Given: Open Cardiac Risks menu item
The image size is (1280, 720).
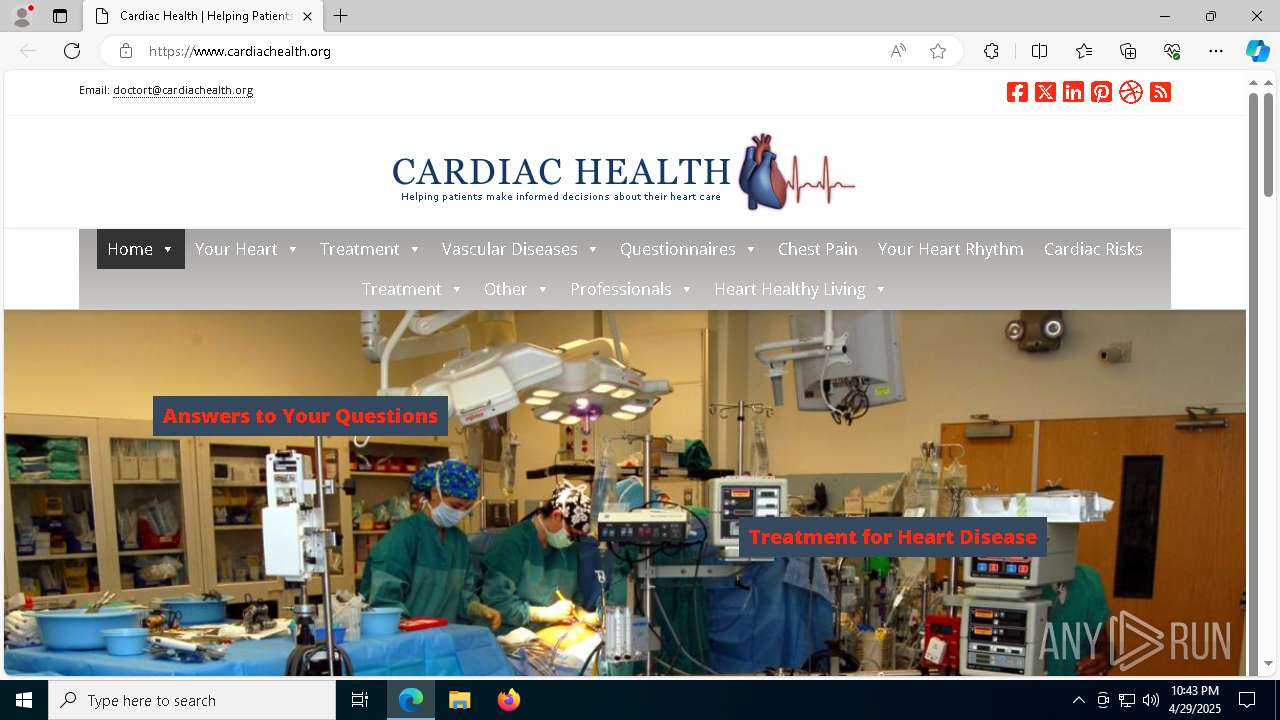Looking at the screenshot, I should pos(1093,249).
